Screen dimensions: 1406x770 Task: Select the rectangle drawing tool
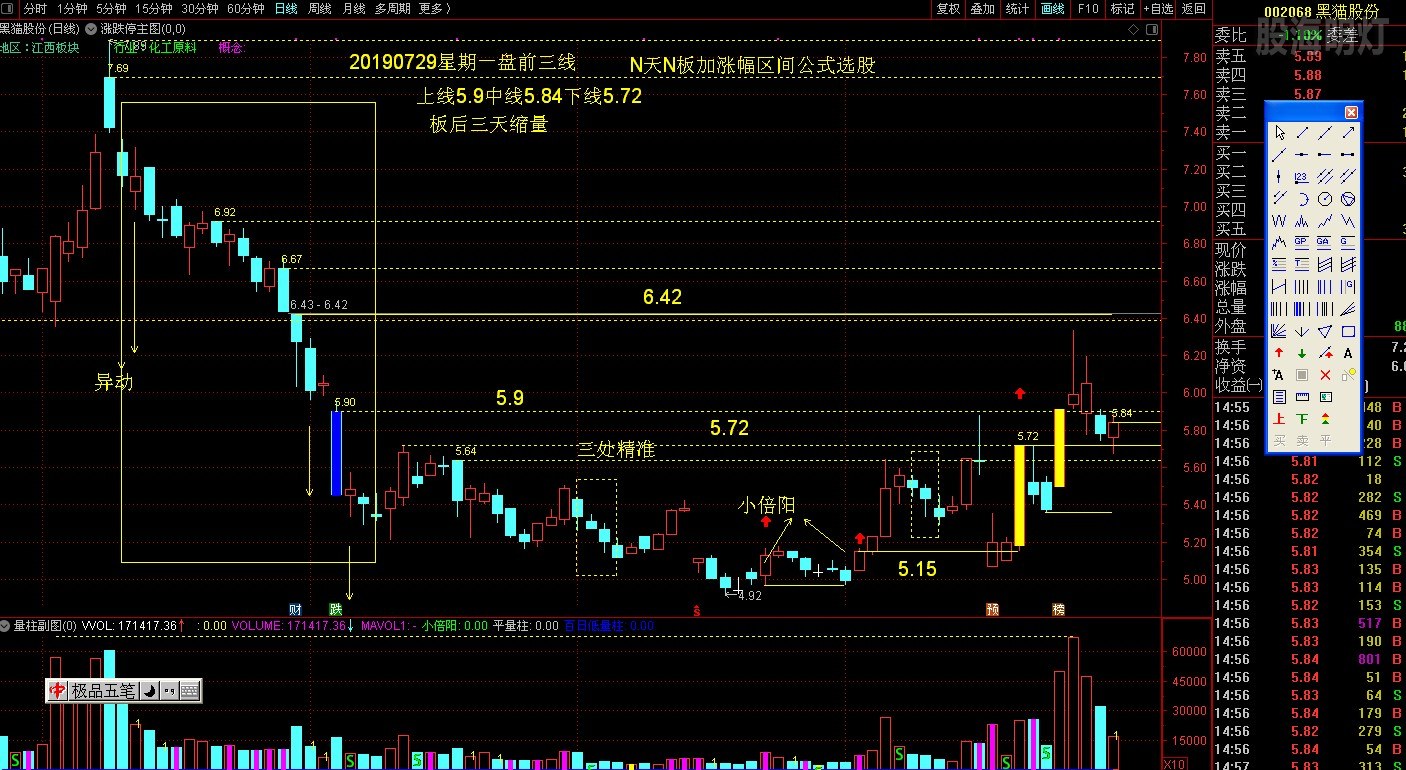1348,330
